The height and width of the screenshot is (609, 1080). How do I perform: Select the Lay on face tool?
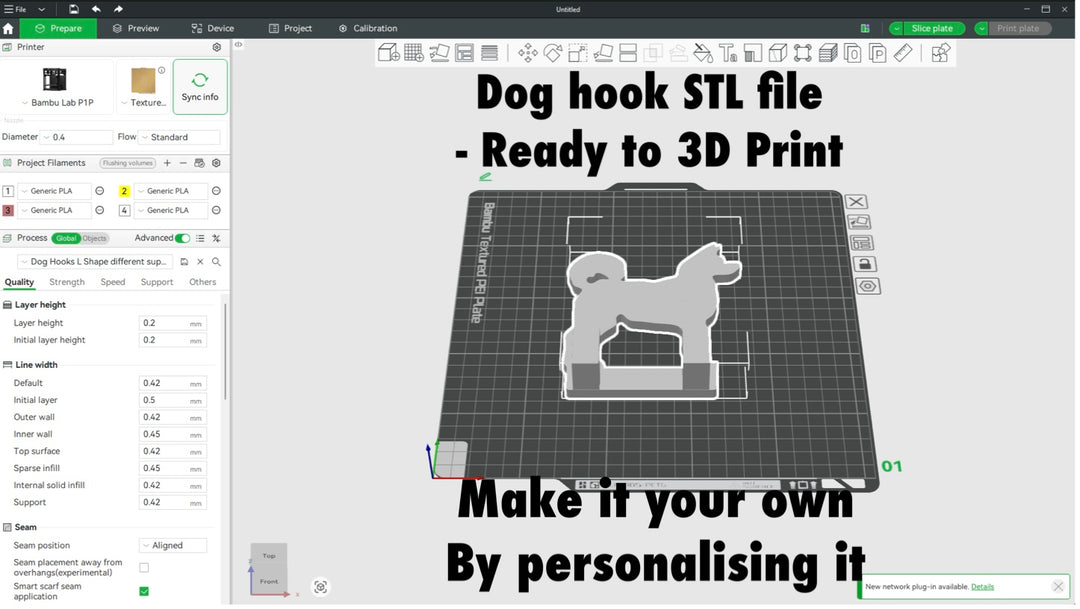click(x=603, y=53)
